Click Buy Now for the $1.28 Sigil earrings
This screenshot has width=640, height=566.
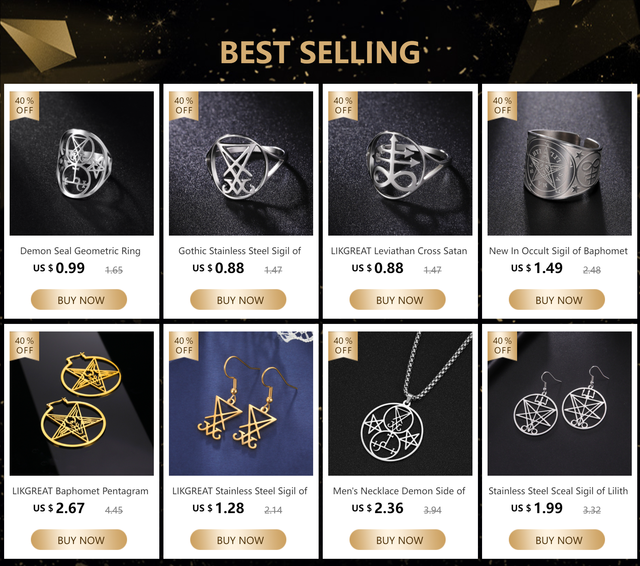[x=238, y=540]
